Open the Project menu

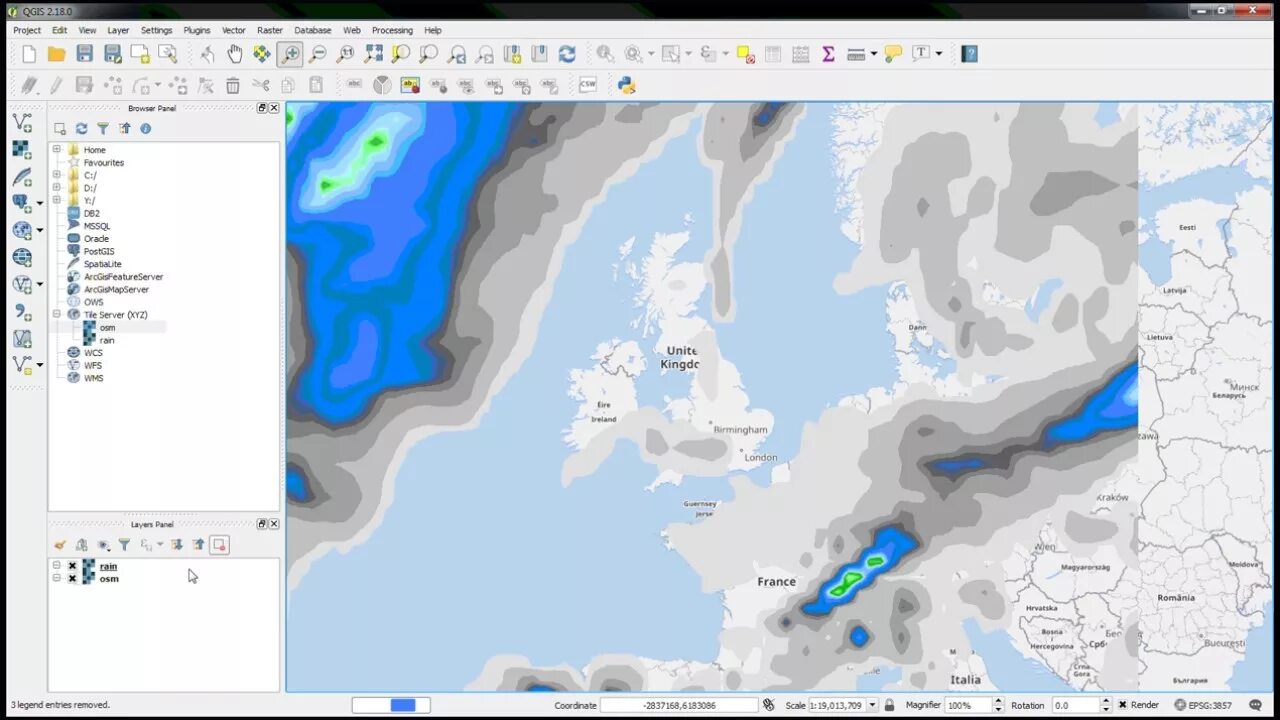pyautogui.click(x=27, y=30)
